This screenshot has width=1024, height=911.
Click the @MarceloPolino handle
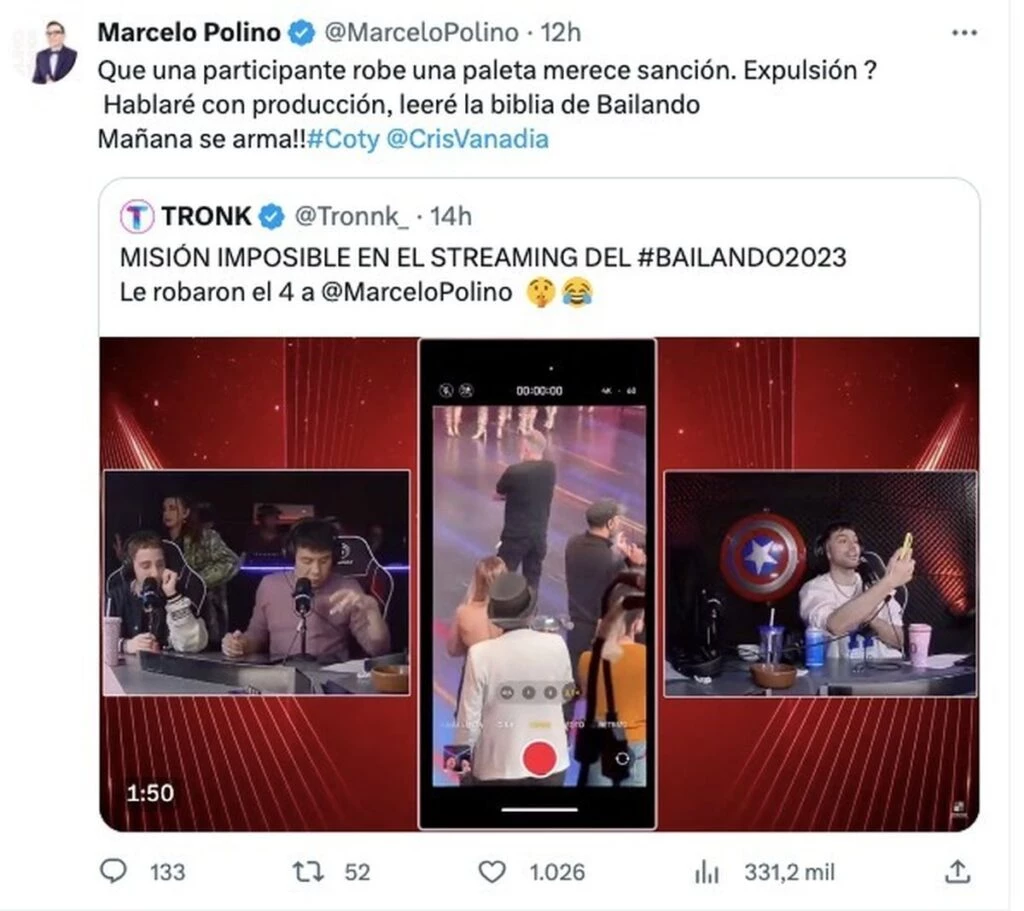422,33
